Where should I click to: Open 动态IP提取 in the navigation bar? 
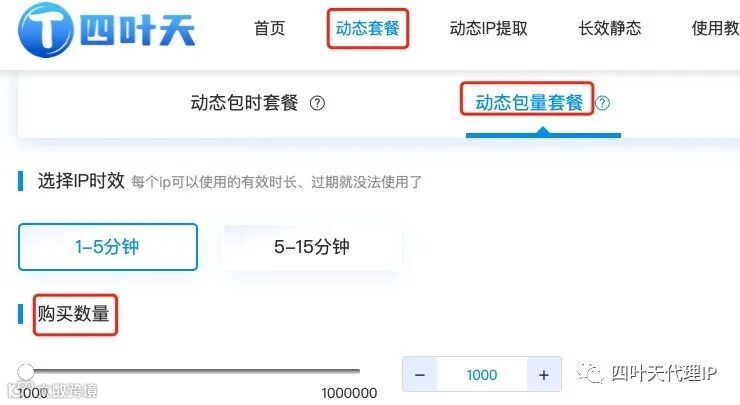(x=488, y=28)
